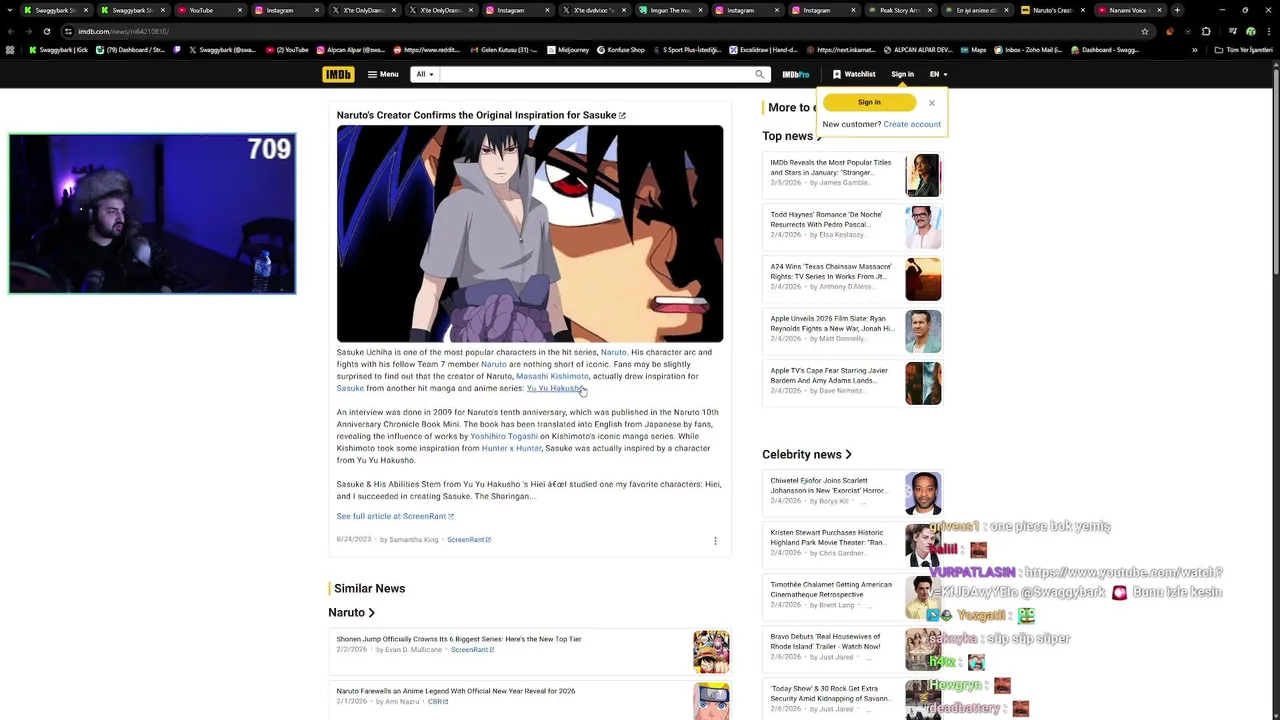The width and height of the screenshot is (1280, 720).
Task: Open IMDbPro link
Action: [x=796, y=74]
